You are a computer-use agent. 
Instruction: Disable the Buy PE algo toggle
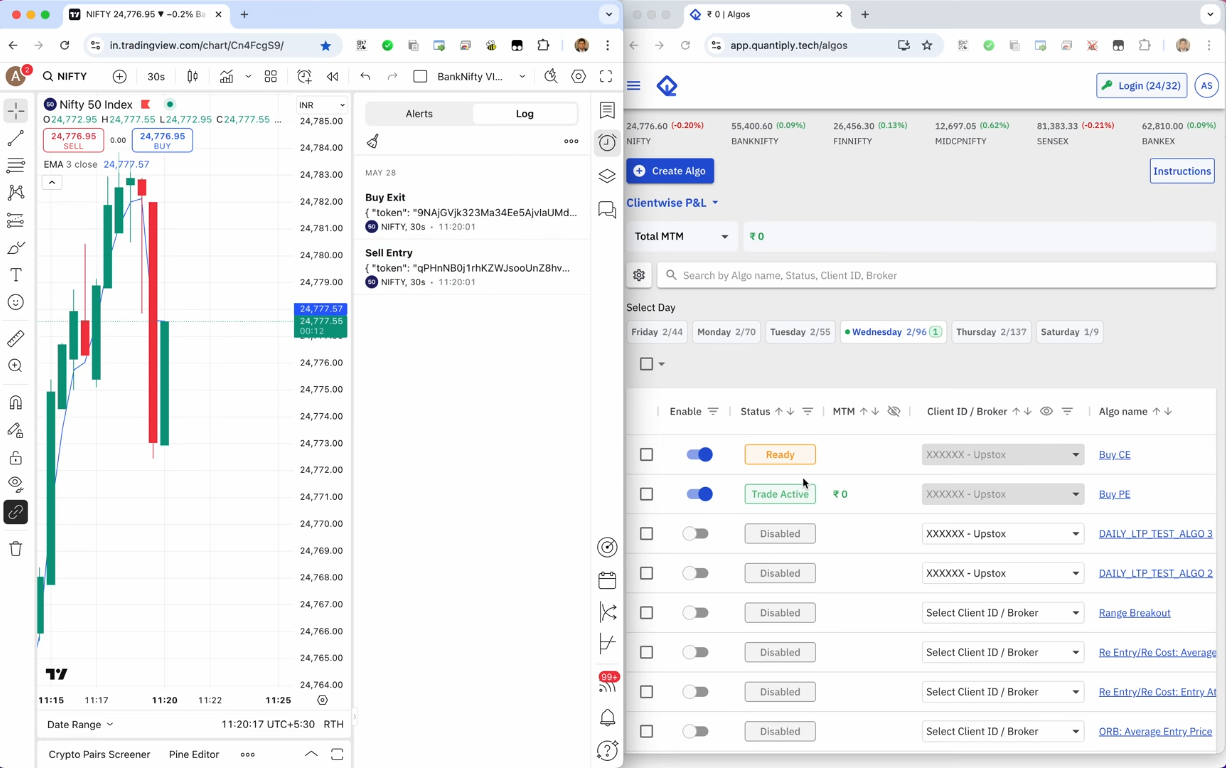(699, 494)
